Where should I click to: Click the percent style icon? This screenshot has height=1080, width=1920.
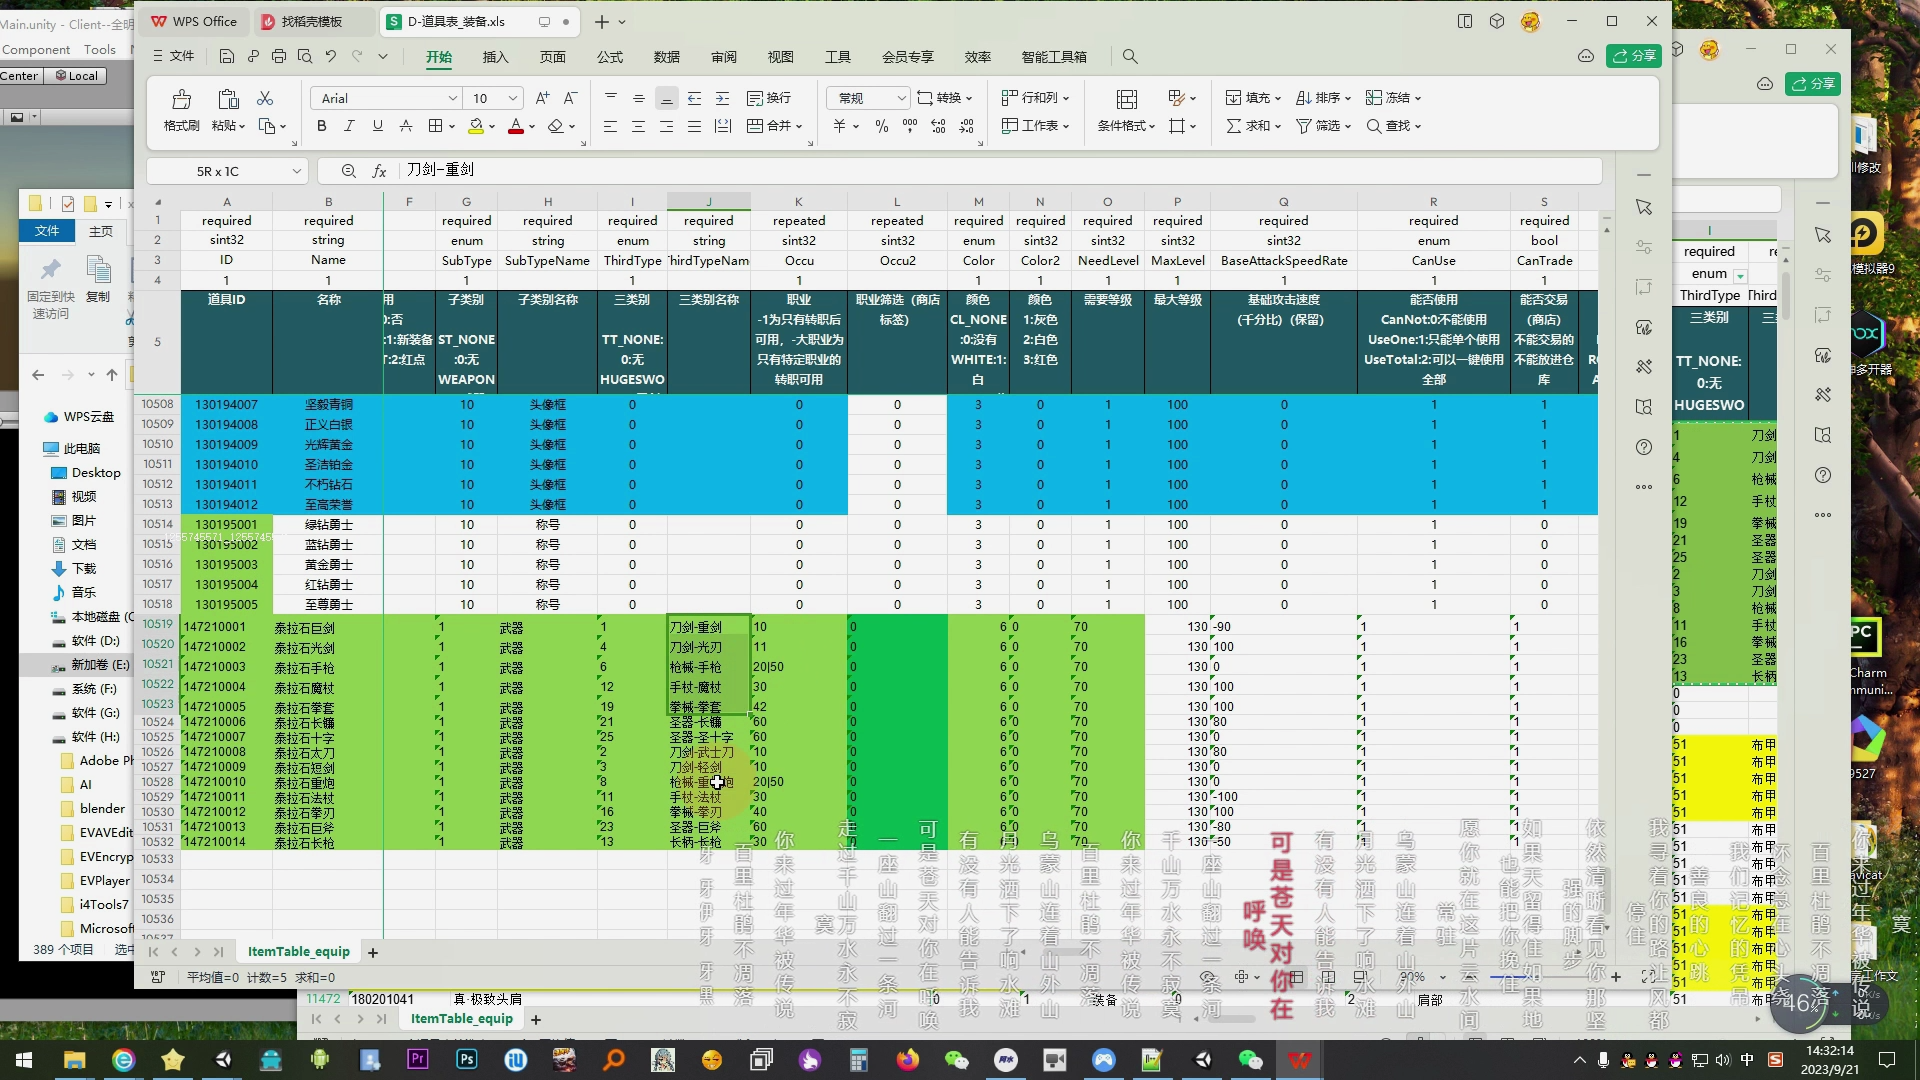pos(881,126)
